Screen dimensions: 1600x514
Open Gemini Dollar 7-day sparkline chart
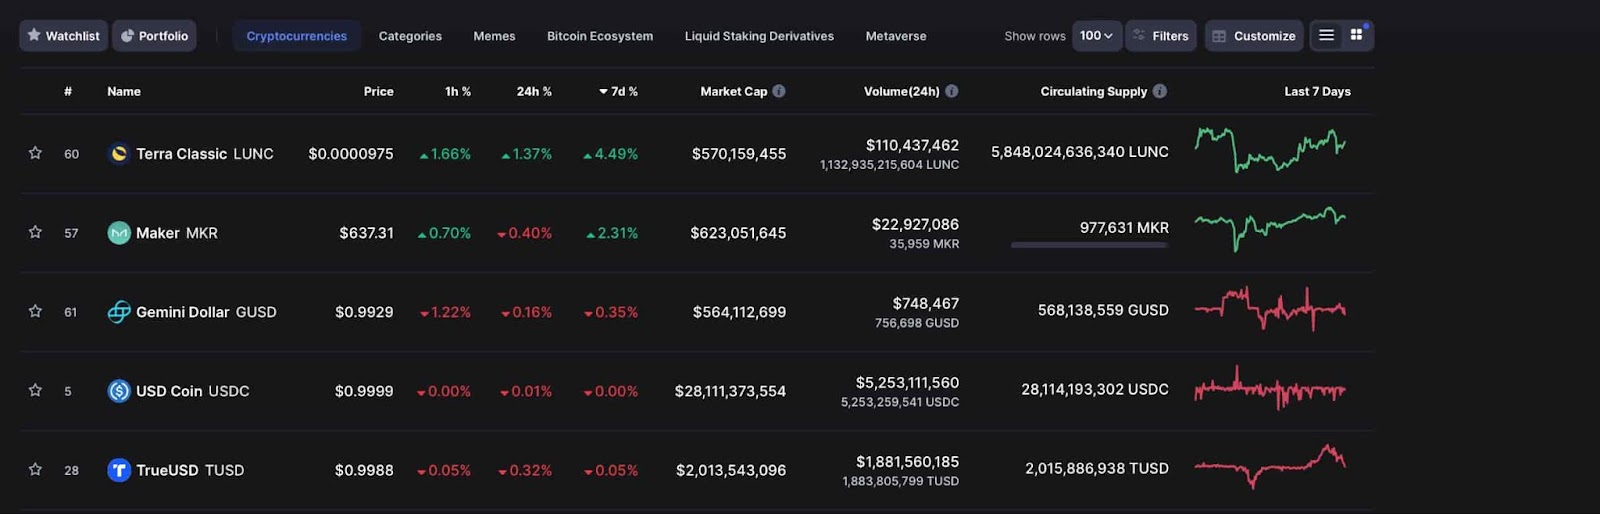[1270, 308]
